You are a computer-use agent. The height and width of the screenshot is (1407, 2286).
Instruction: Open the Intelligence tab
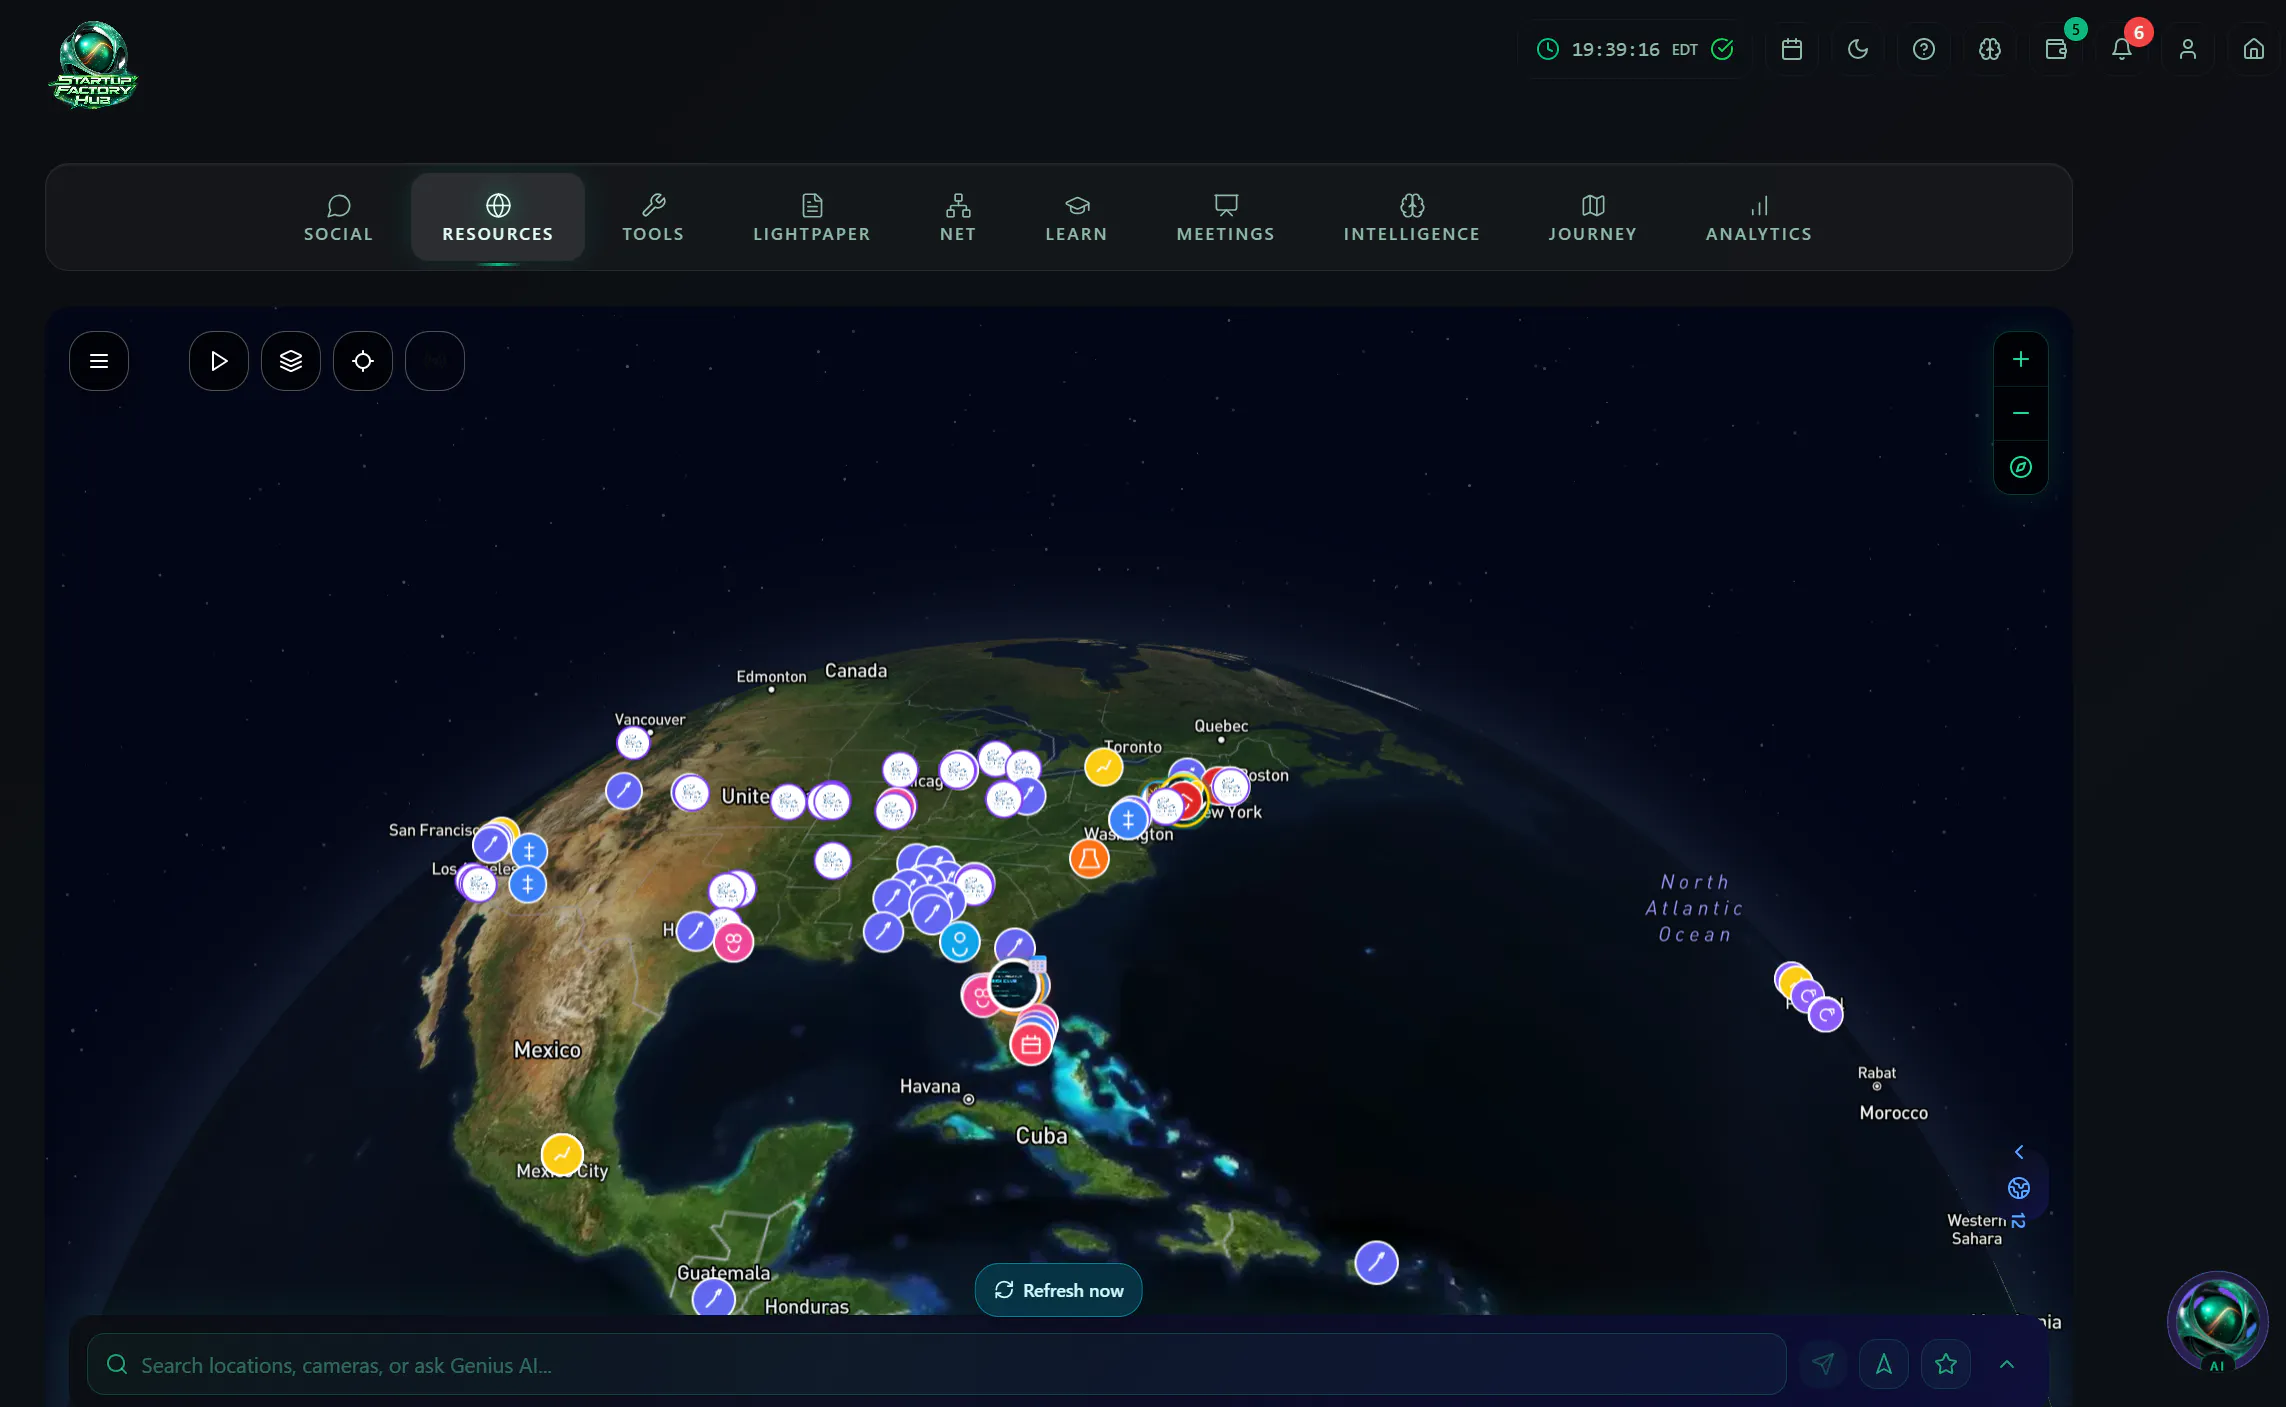[x=1411, y=218]
